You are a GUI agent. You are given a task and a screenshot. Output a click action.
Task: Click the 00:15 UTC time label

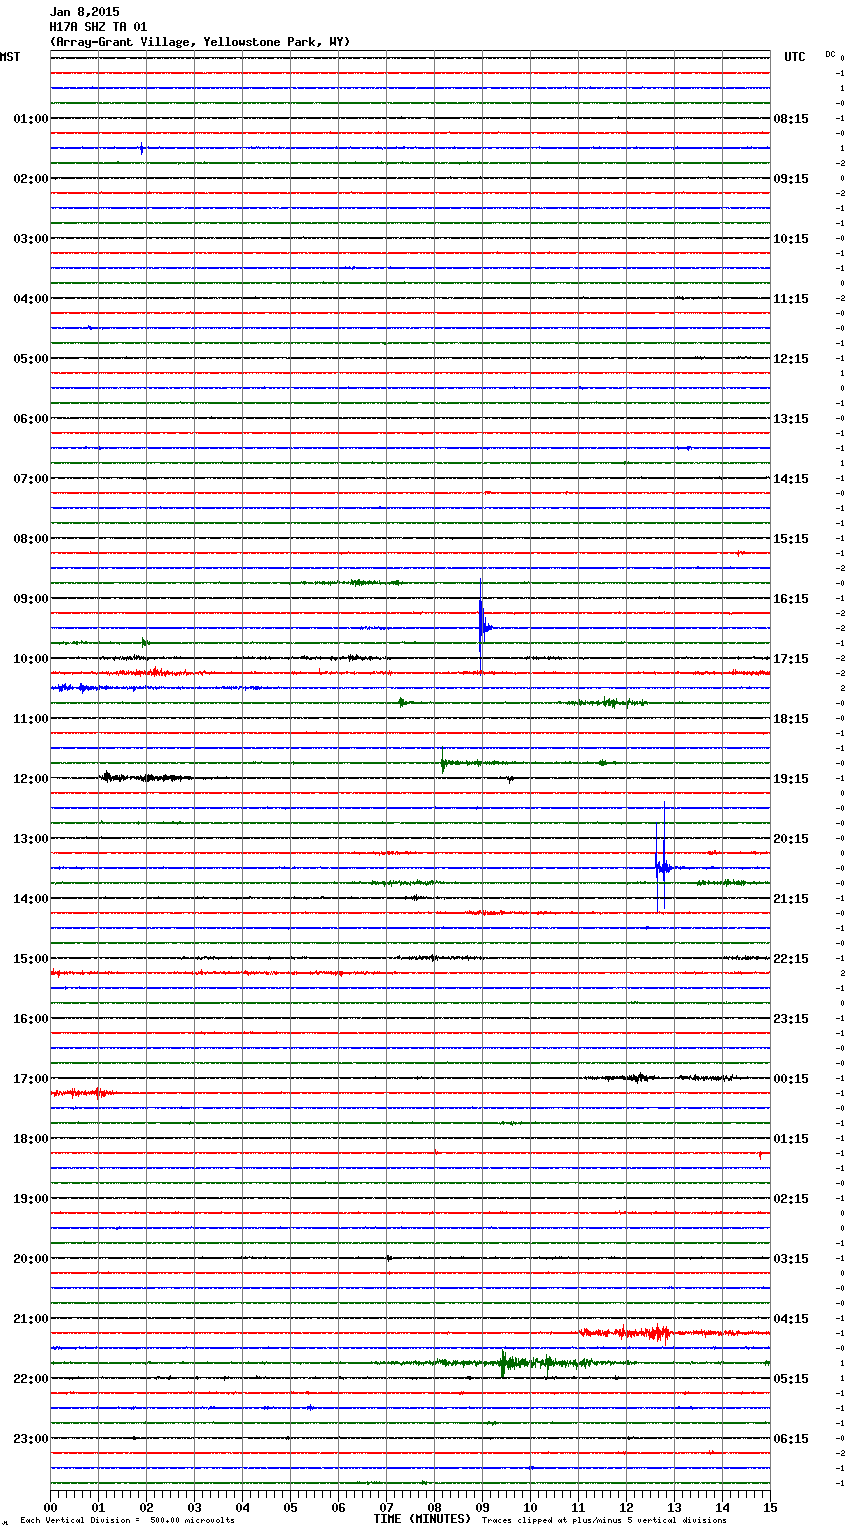tap(791, 1079)
